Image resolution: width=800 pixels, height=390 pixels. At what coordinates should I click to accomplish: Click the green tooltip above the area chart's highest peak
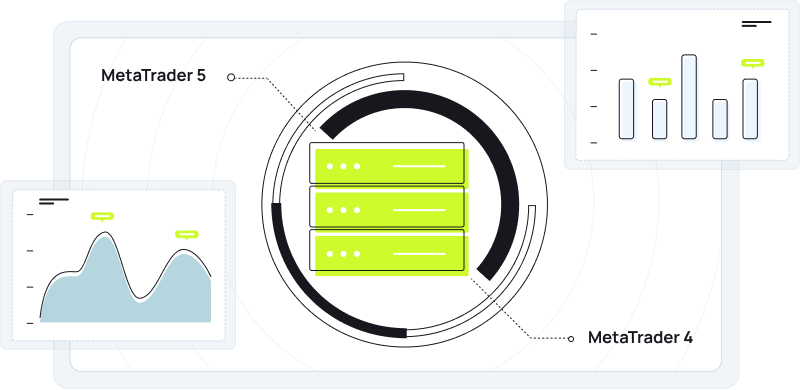pos(102,216)
